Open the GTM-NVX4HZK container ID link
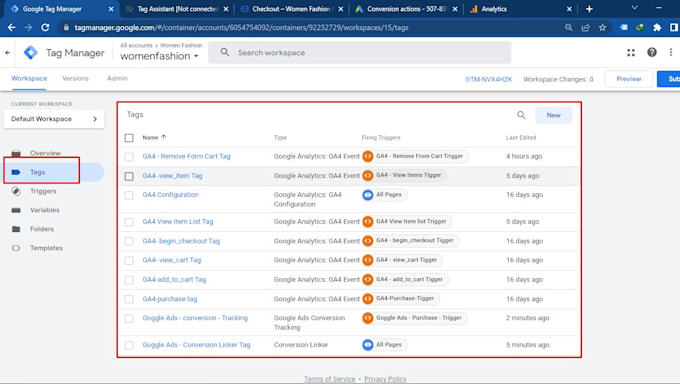Image resolution: width=680 pixels, height=384 pixels. (x=489, y=79)
